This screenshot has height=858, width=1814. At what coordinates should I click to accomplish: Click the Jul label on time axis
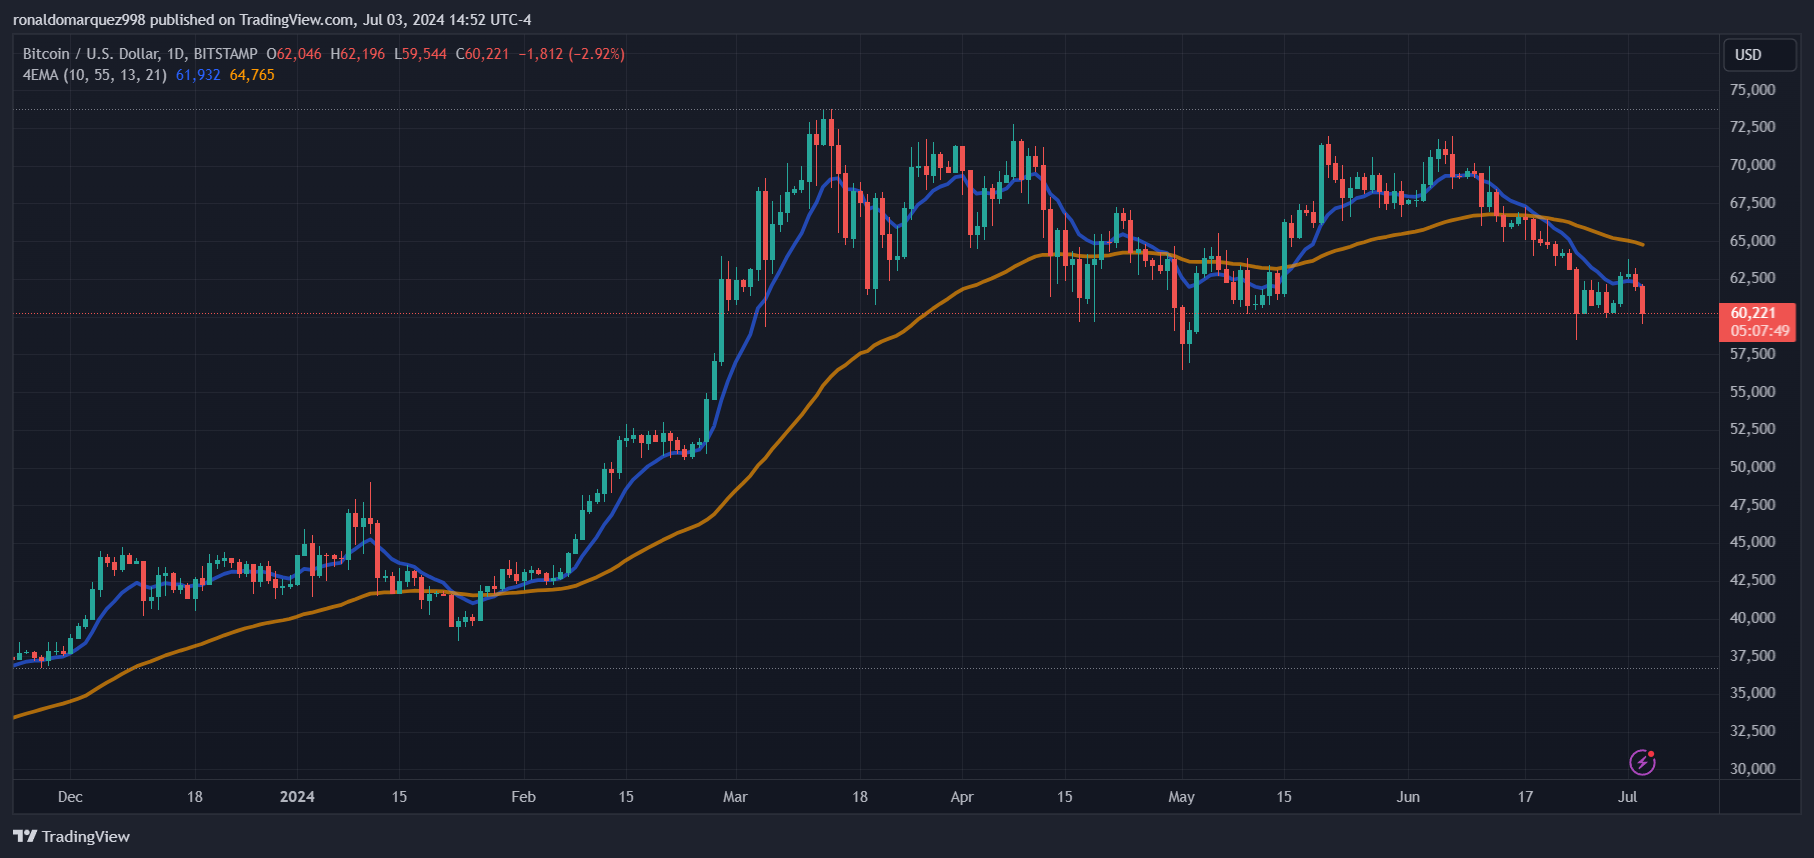point(1628,797)
